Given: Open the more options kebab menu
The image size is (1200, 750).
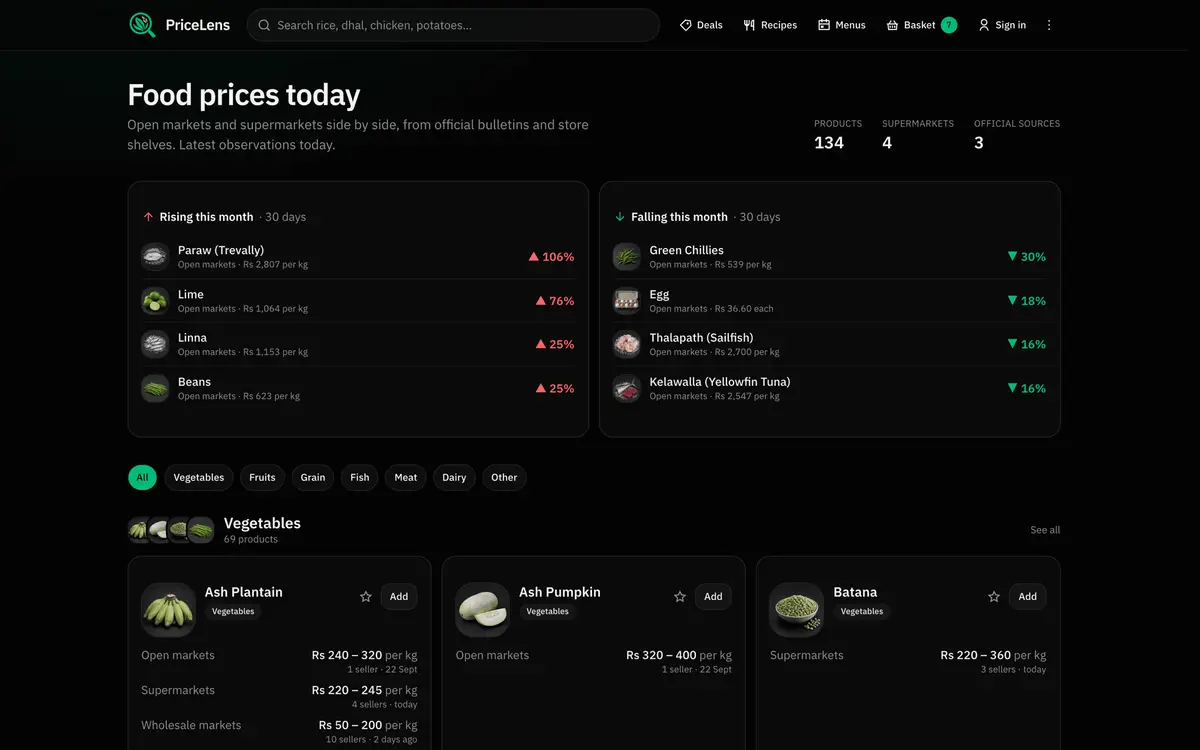Looking at the screenshot, I should 1049,25.
